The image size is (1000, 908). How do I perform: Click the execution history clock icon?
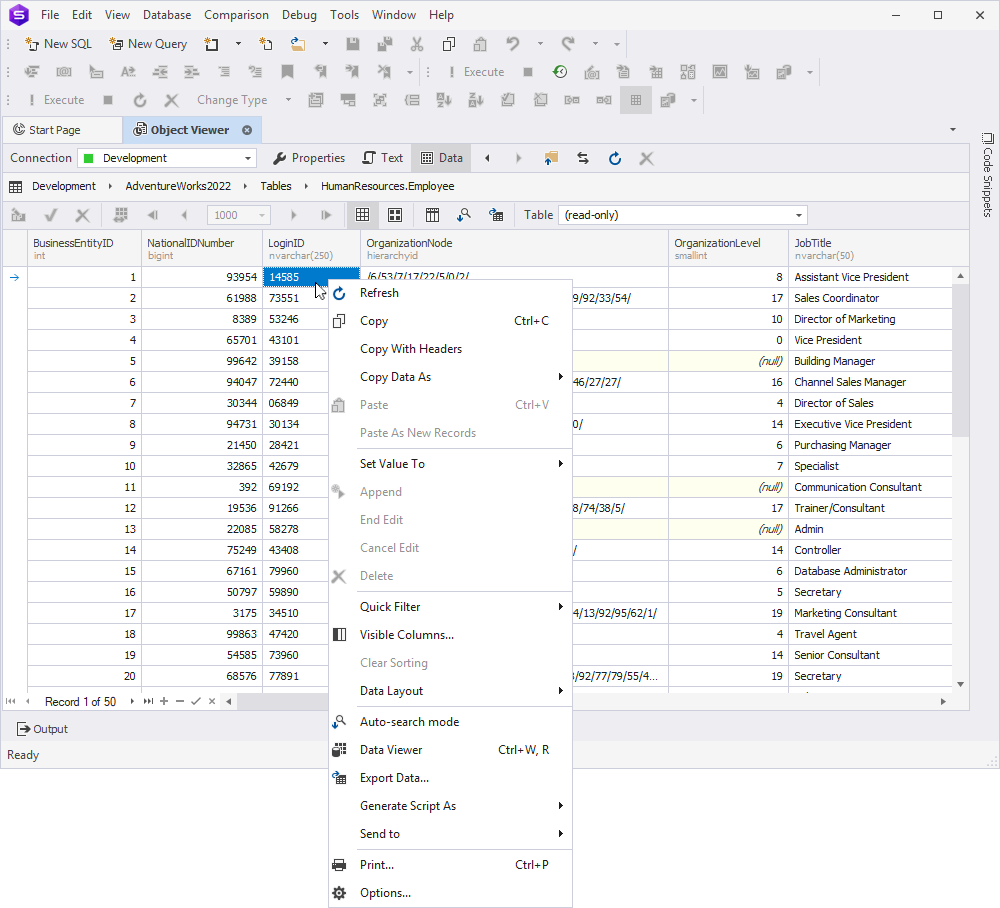click(x=560, y=72)
